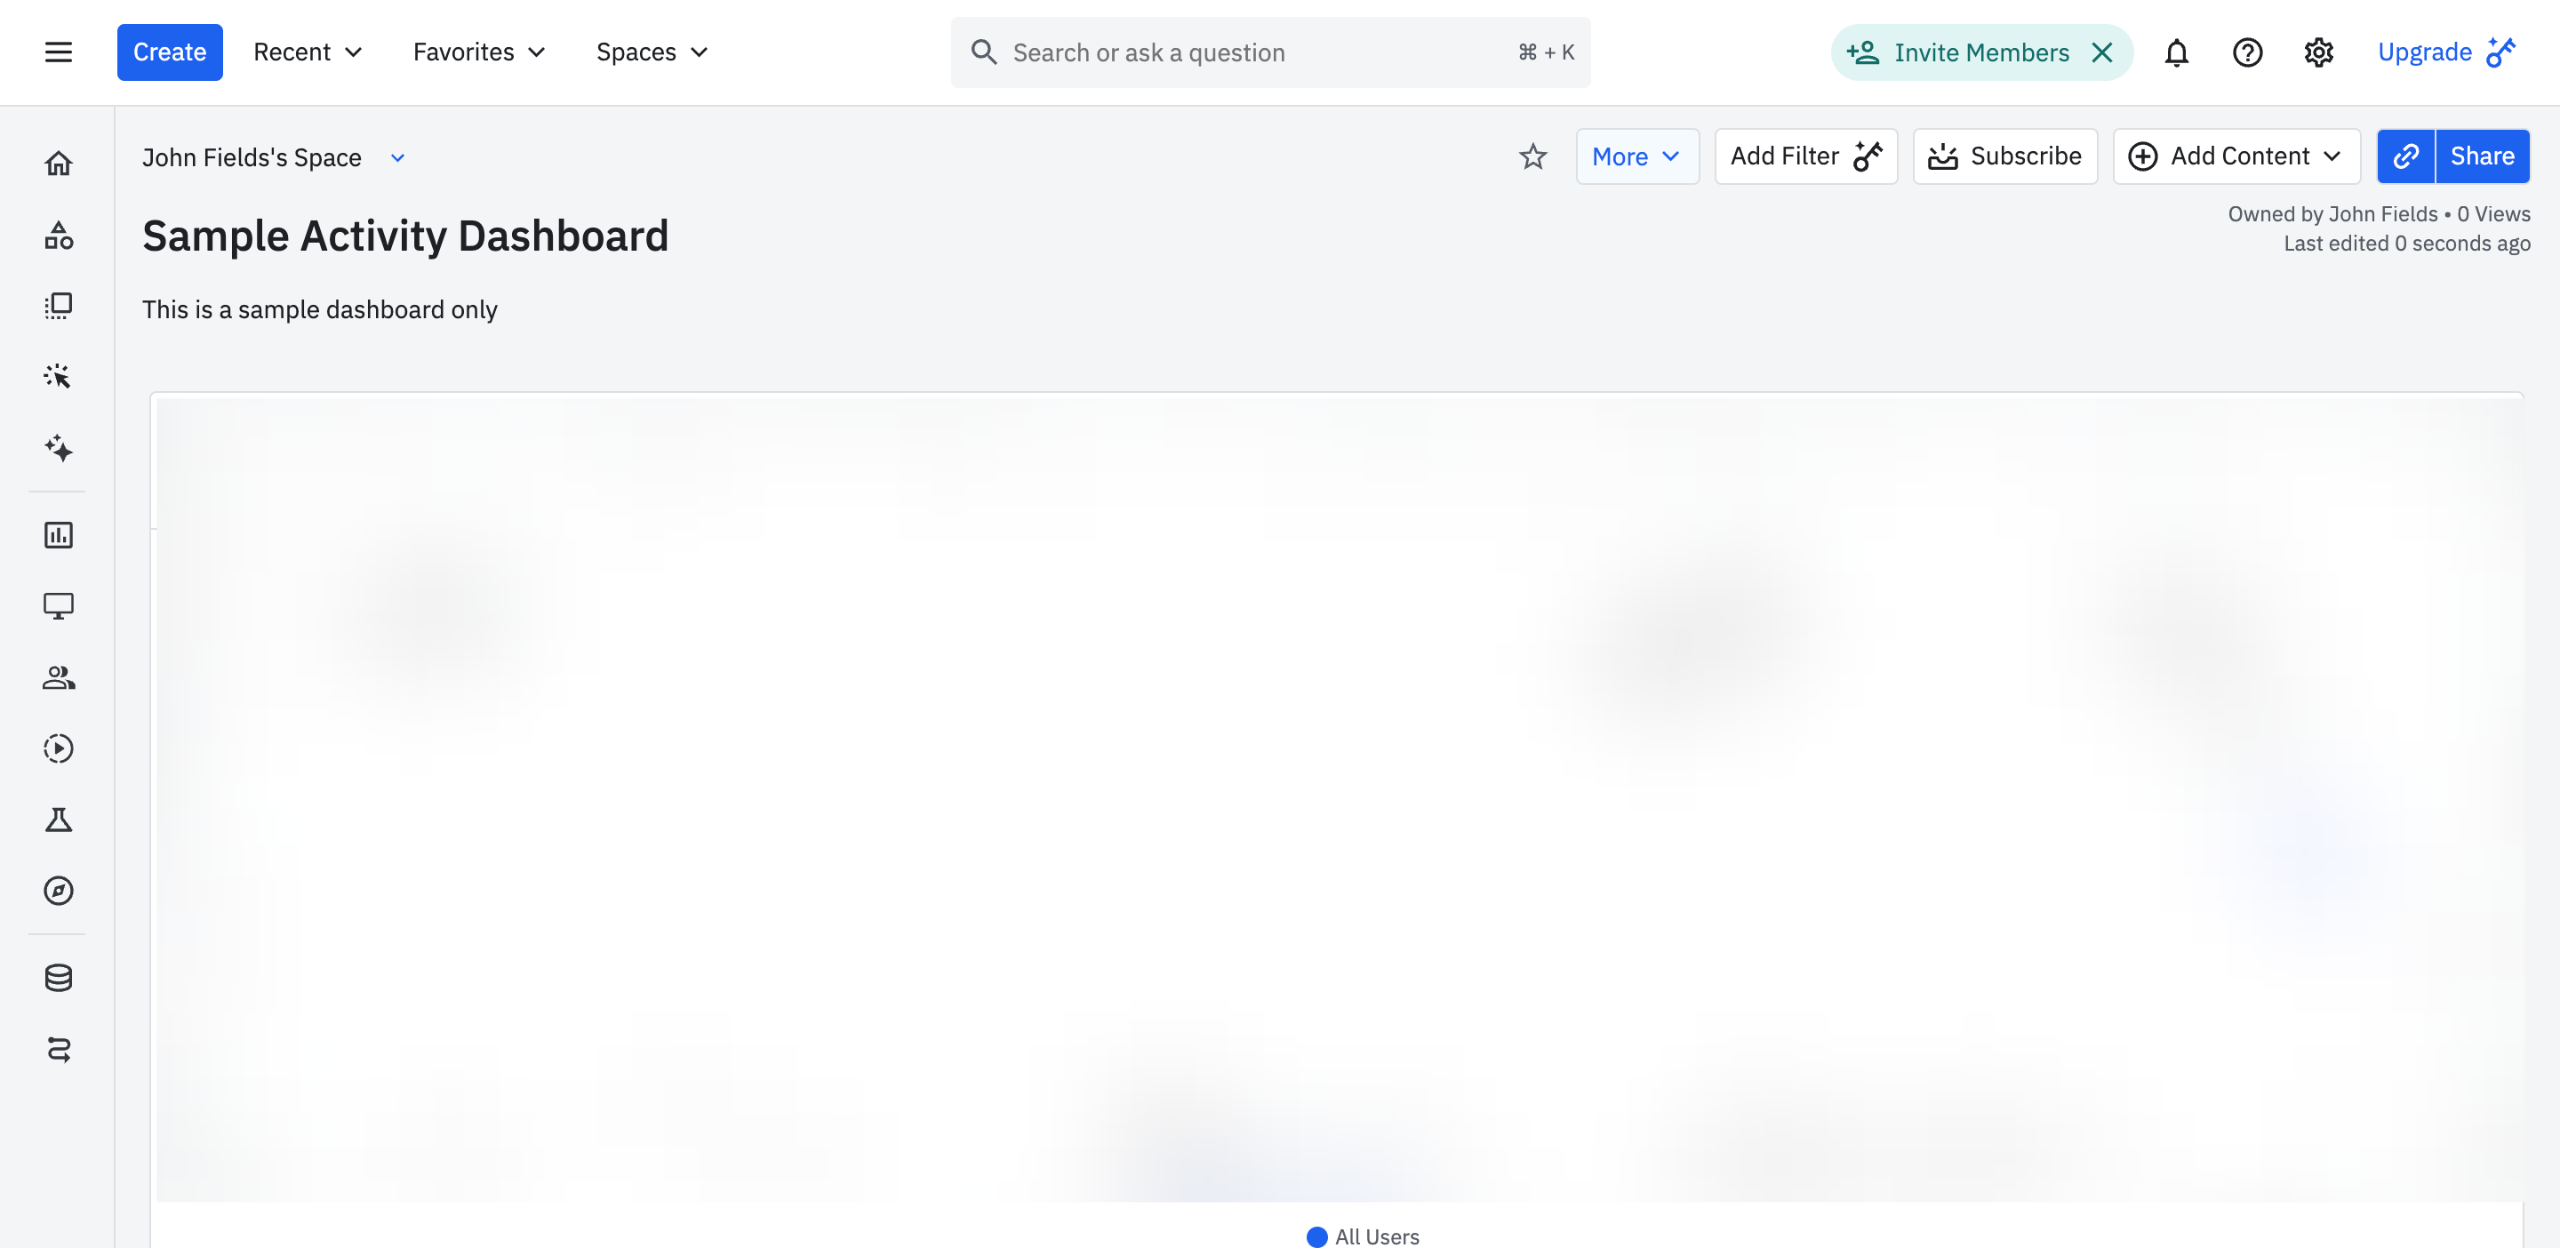Expand the Recent dropdown
The height and width of the screenshot is (1248, 2560).
[307, 52]
